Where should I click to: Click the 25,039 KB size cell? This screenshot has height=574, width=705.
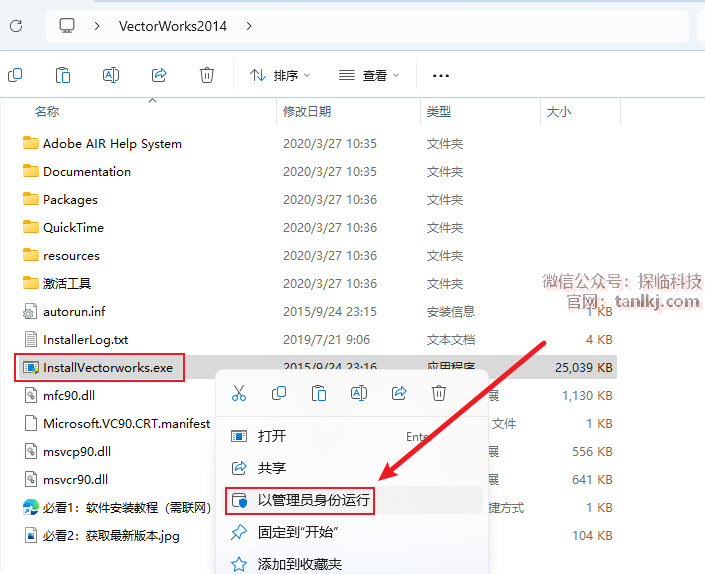[x=584, y=368]
